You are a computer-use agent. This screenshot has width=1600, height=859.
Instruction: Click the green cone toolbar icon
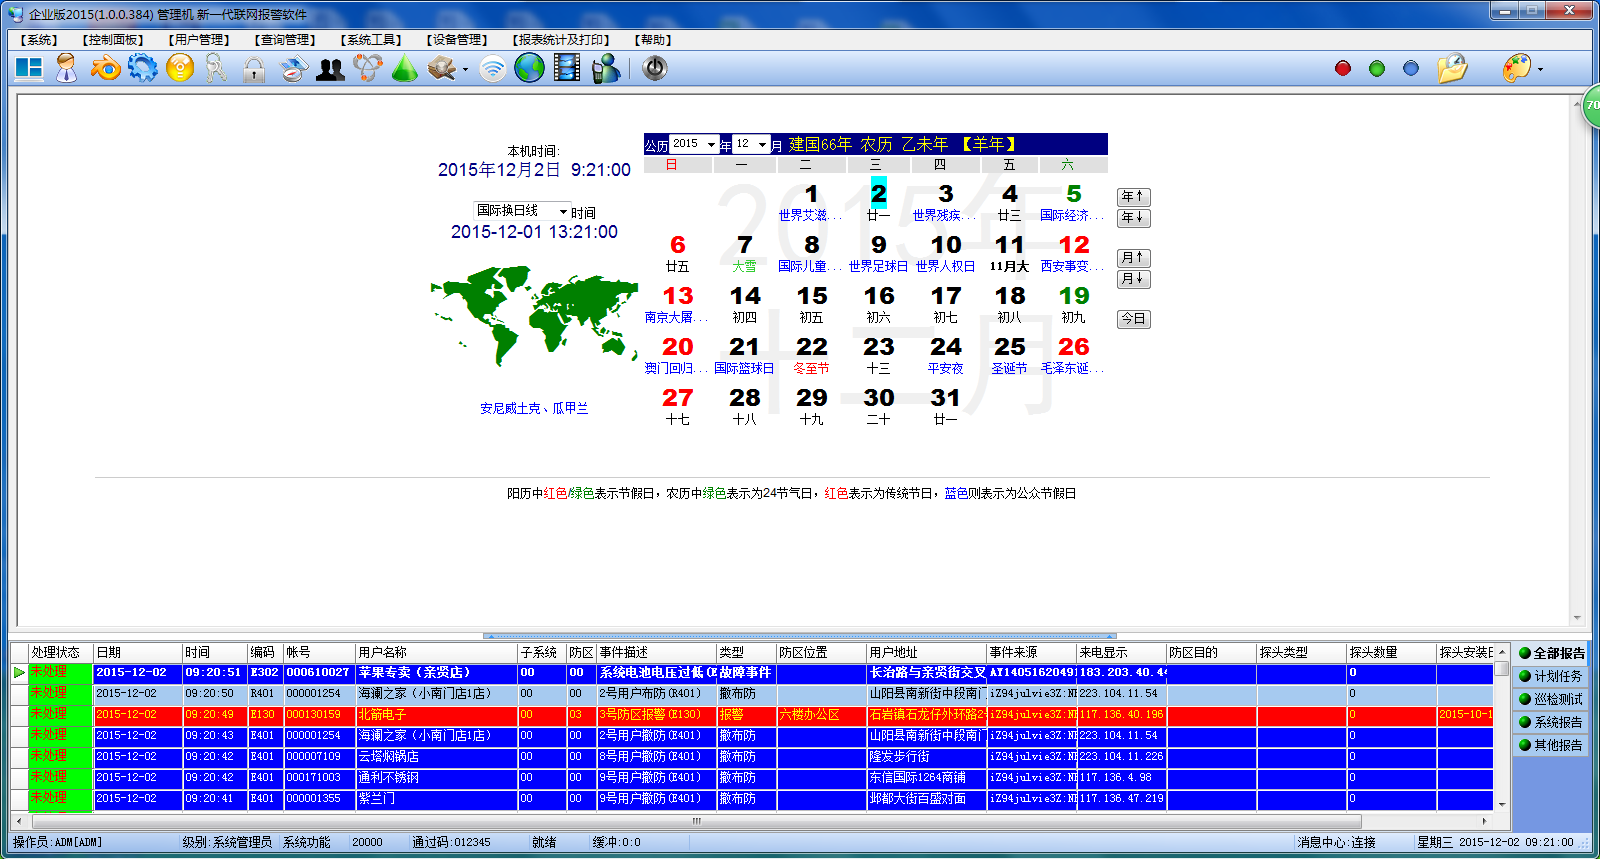pos(405,69)
